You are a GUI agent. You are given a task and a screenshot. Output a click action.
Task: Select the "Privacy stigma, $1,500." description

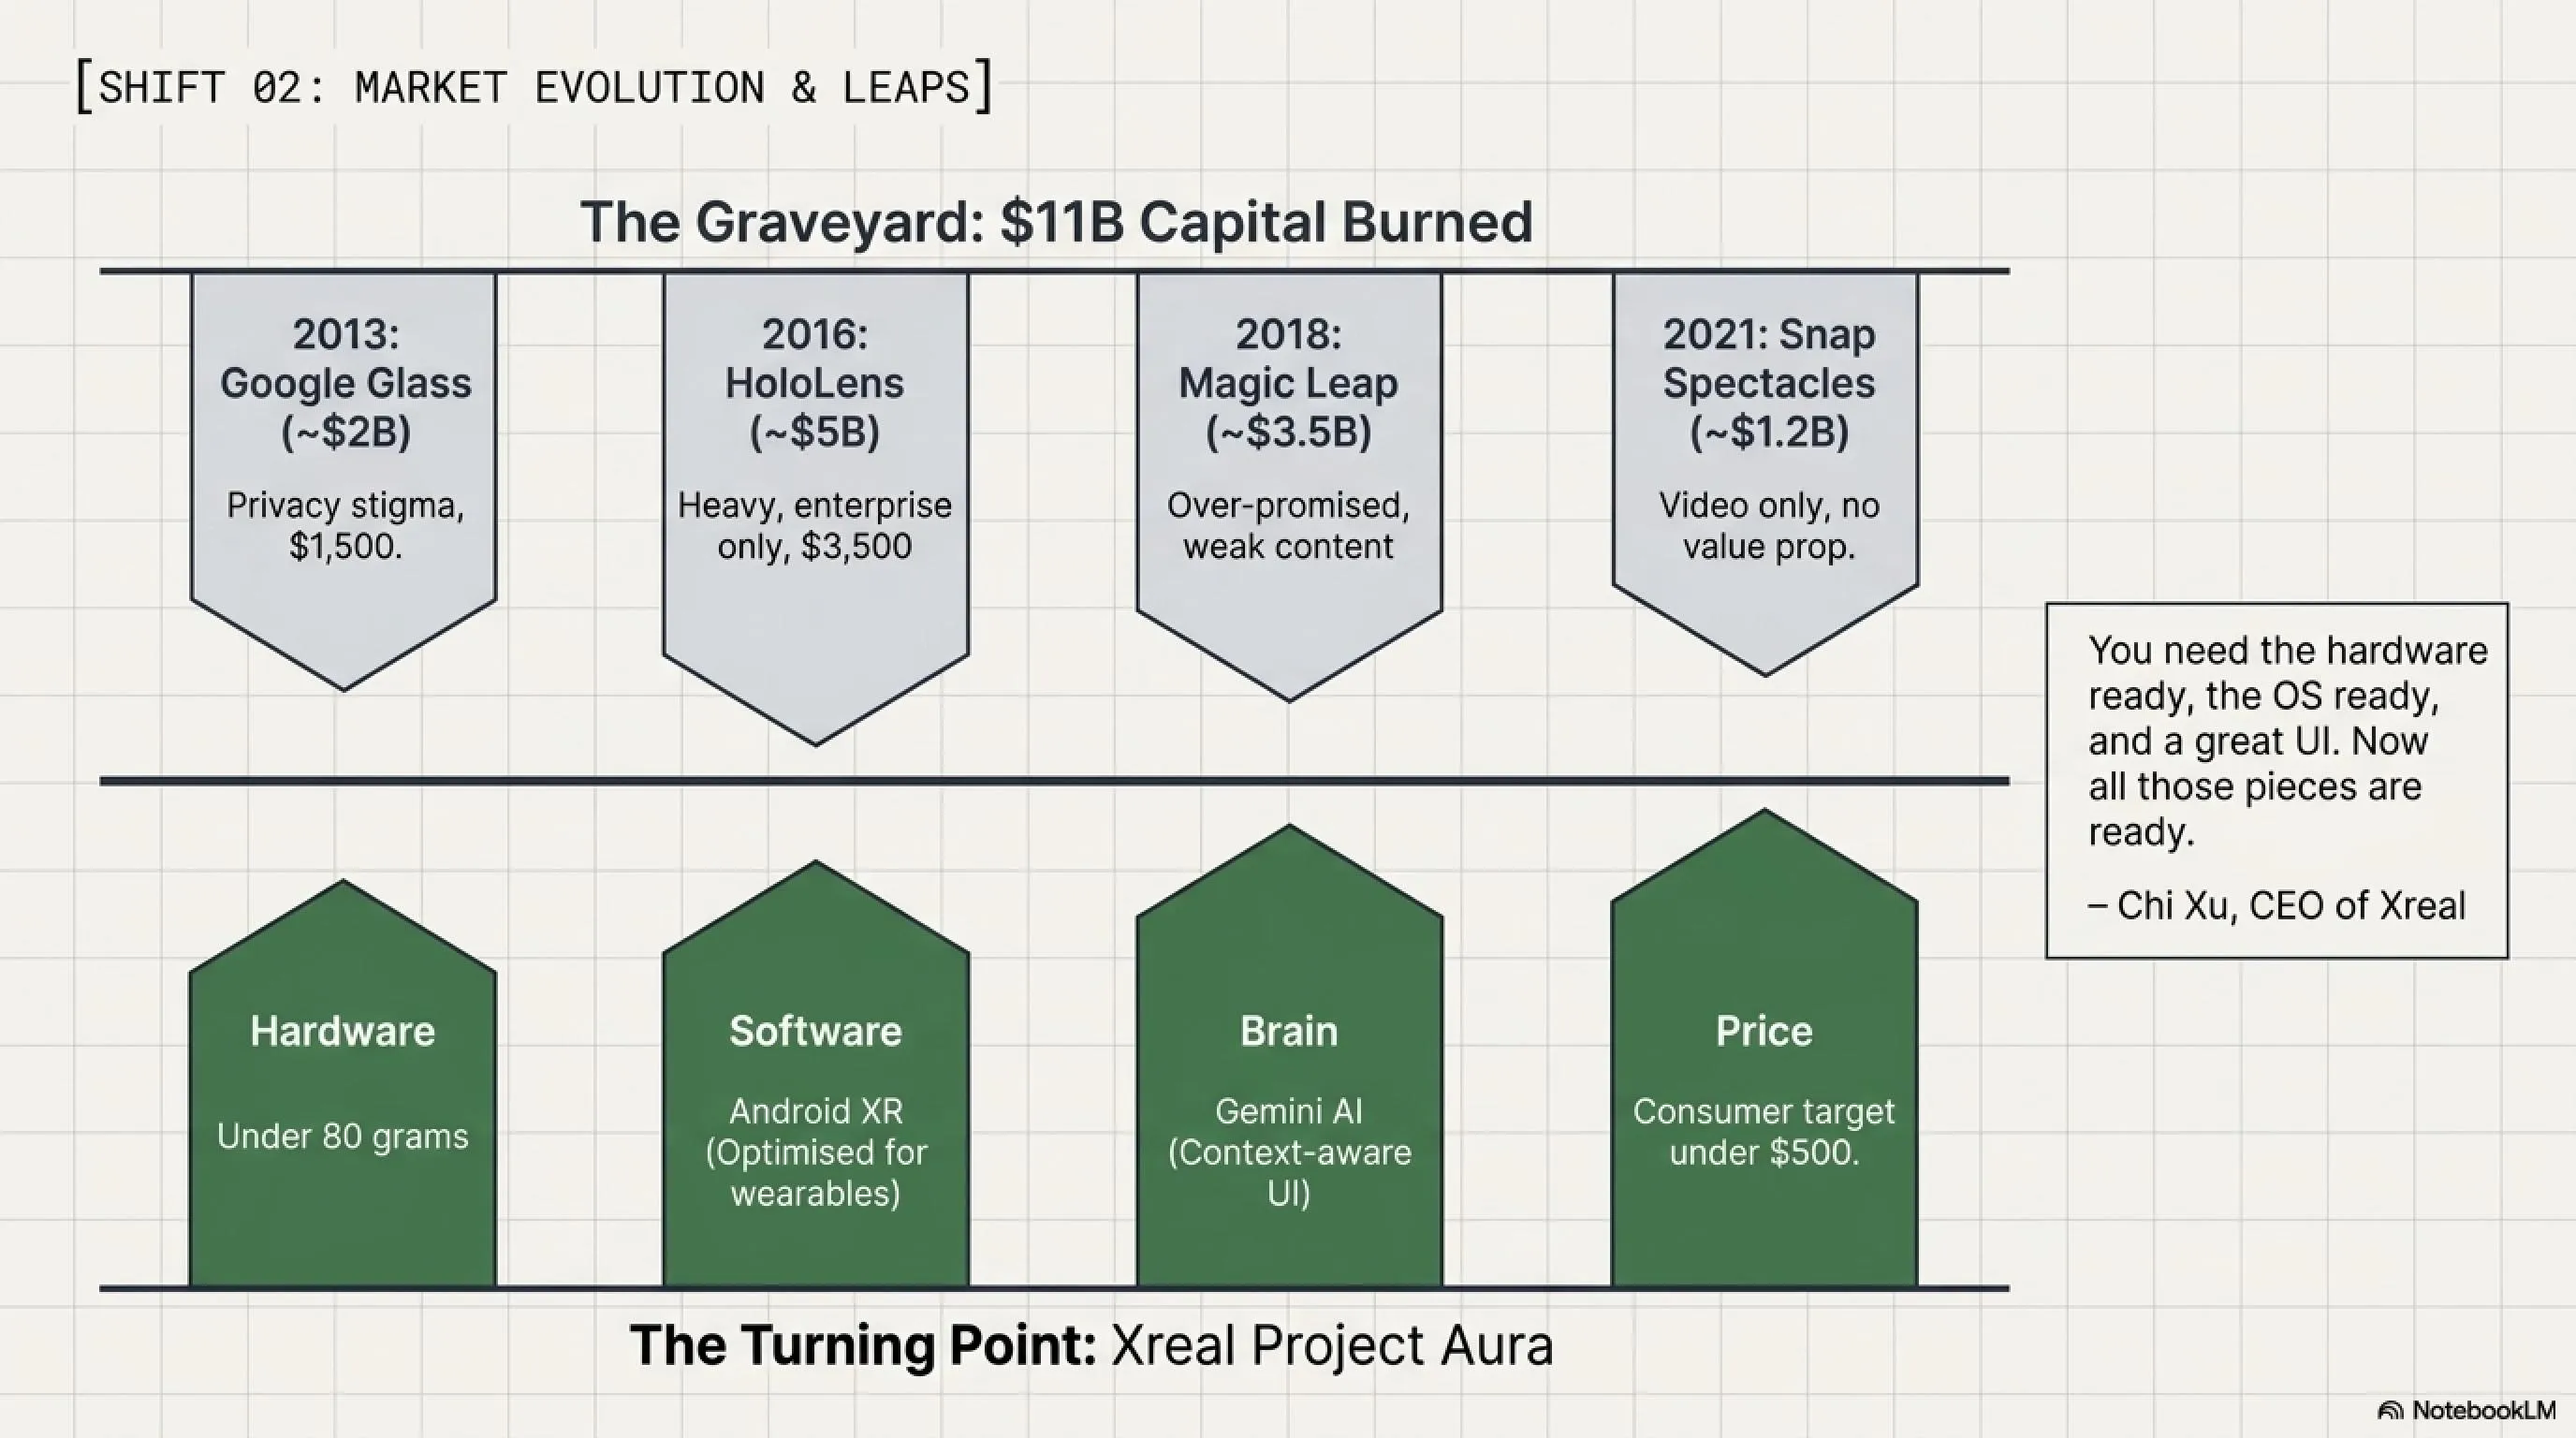[x=345, y=525]
